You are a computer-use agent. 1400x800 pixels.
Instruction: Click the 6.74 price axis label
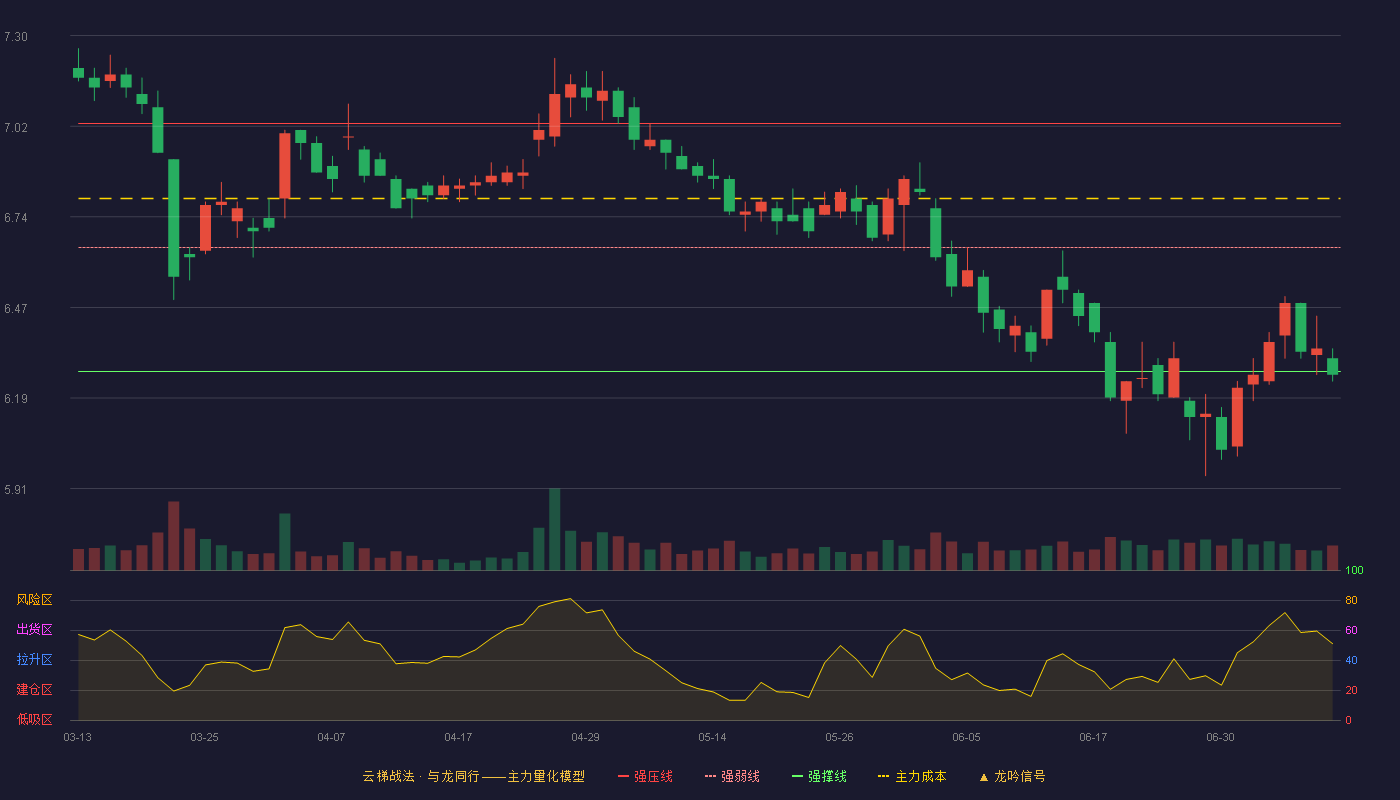click(x=16, y=218)
